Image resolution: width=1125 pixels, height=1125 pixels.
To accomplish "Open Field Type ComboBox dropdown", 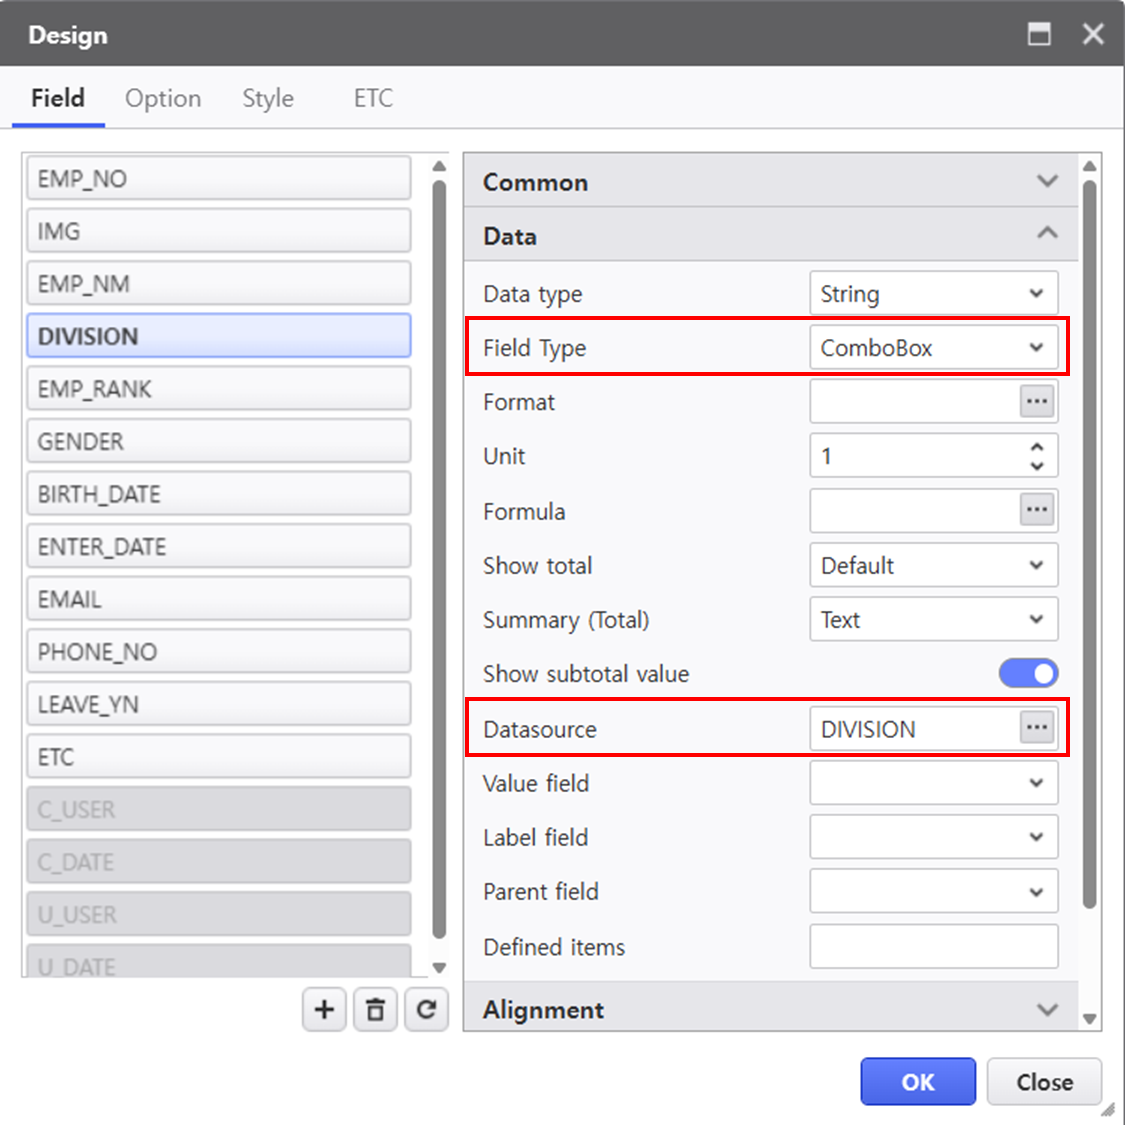I will point(933,347).
